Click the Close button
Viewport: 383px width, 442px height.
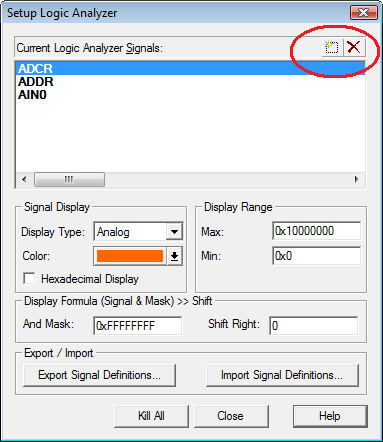point(231,416)
